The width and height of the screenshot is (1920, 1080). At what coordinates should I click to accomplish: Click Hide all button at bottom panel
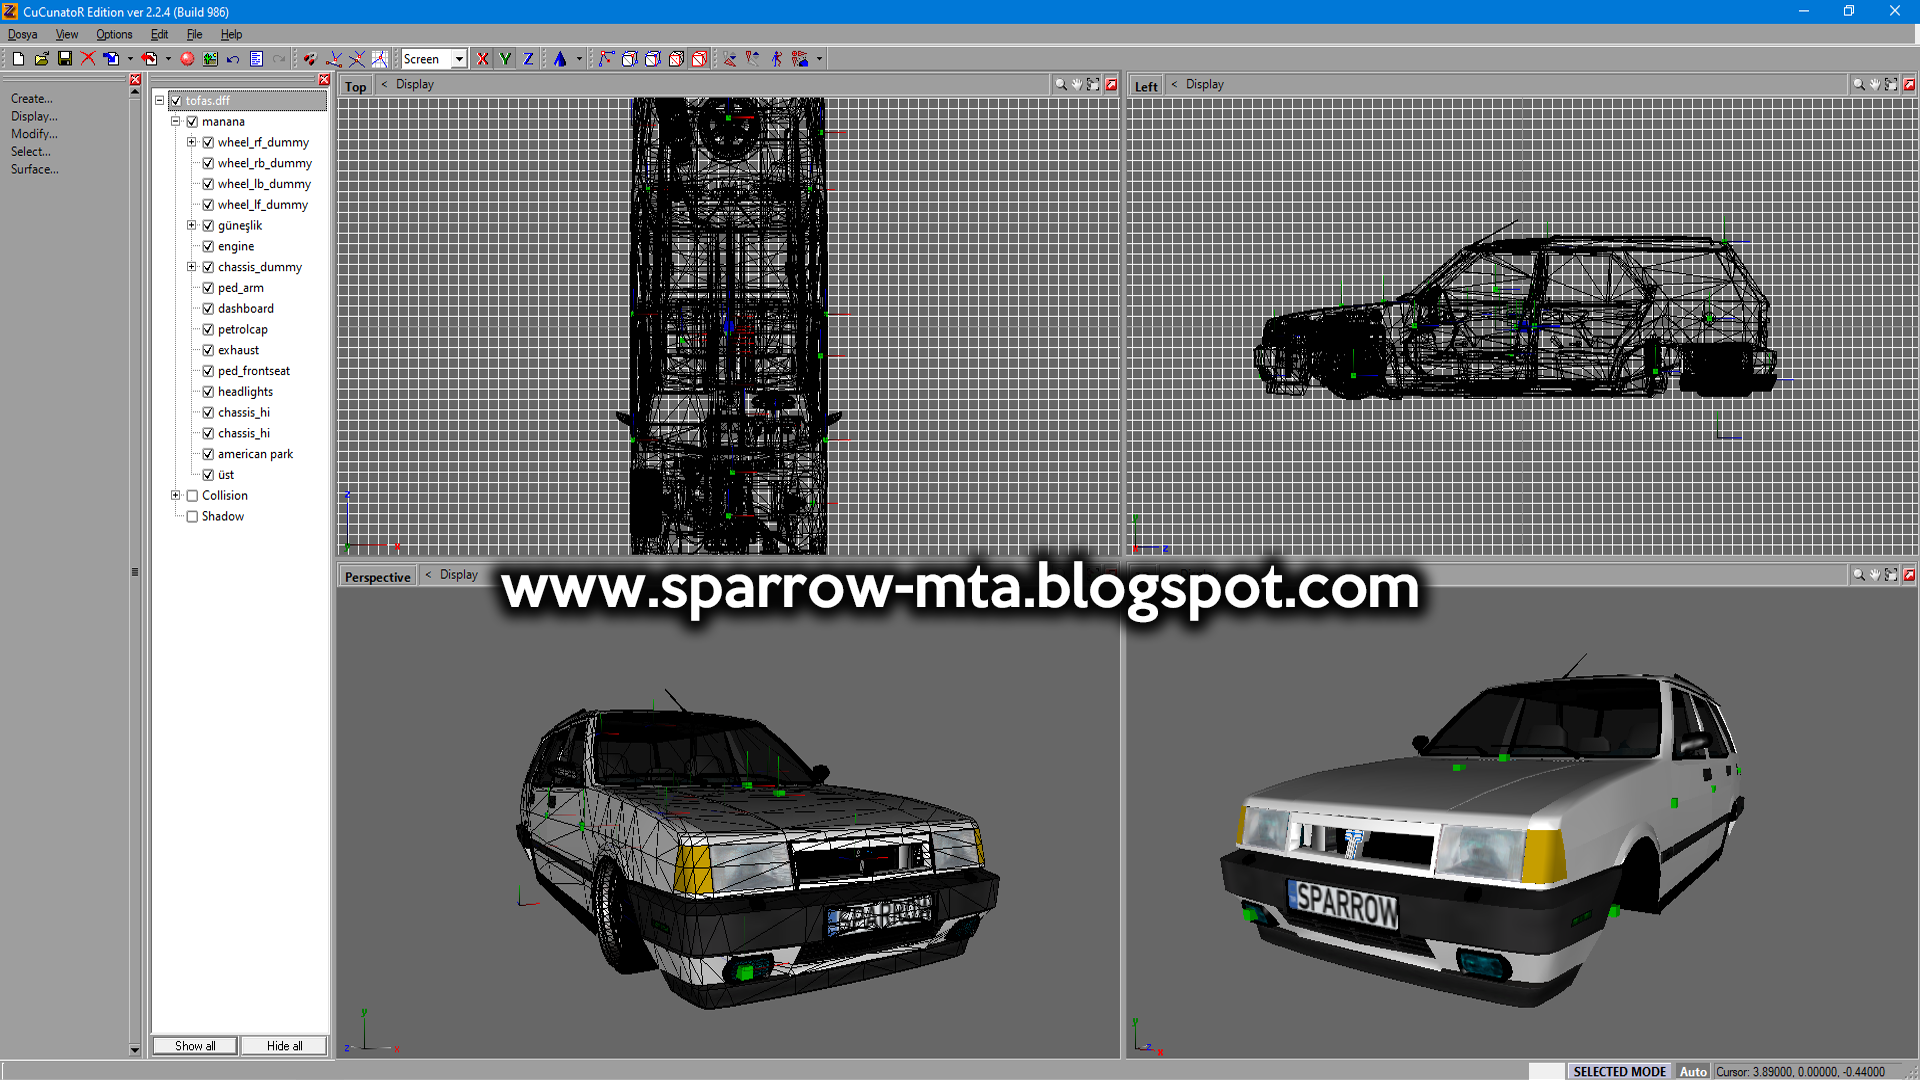tap(286, 1046)
